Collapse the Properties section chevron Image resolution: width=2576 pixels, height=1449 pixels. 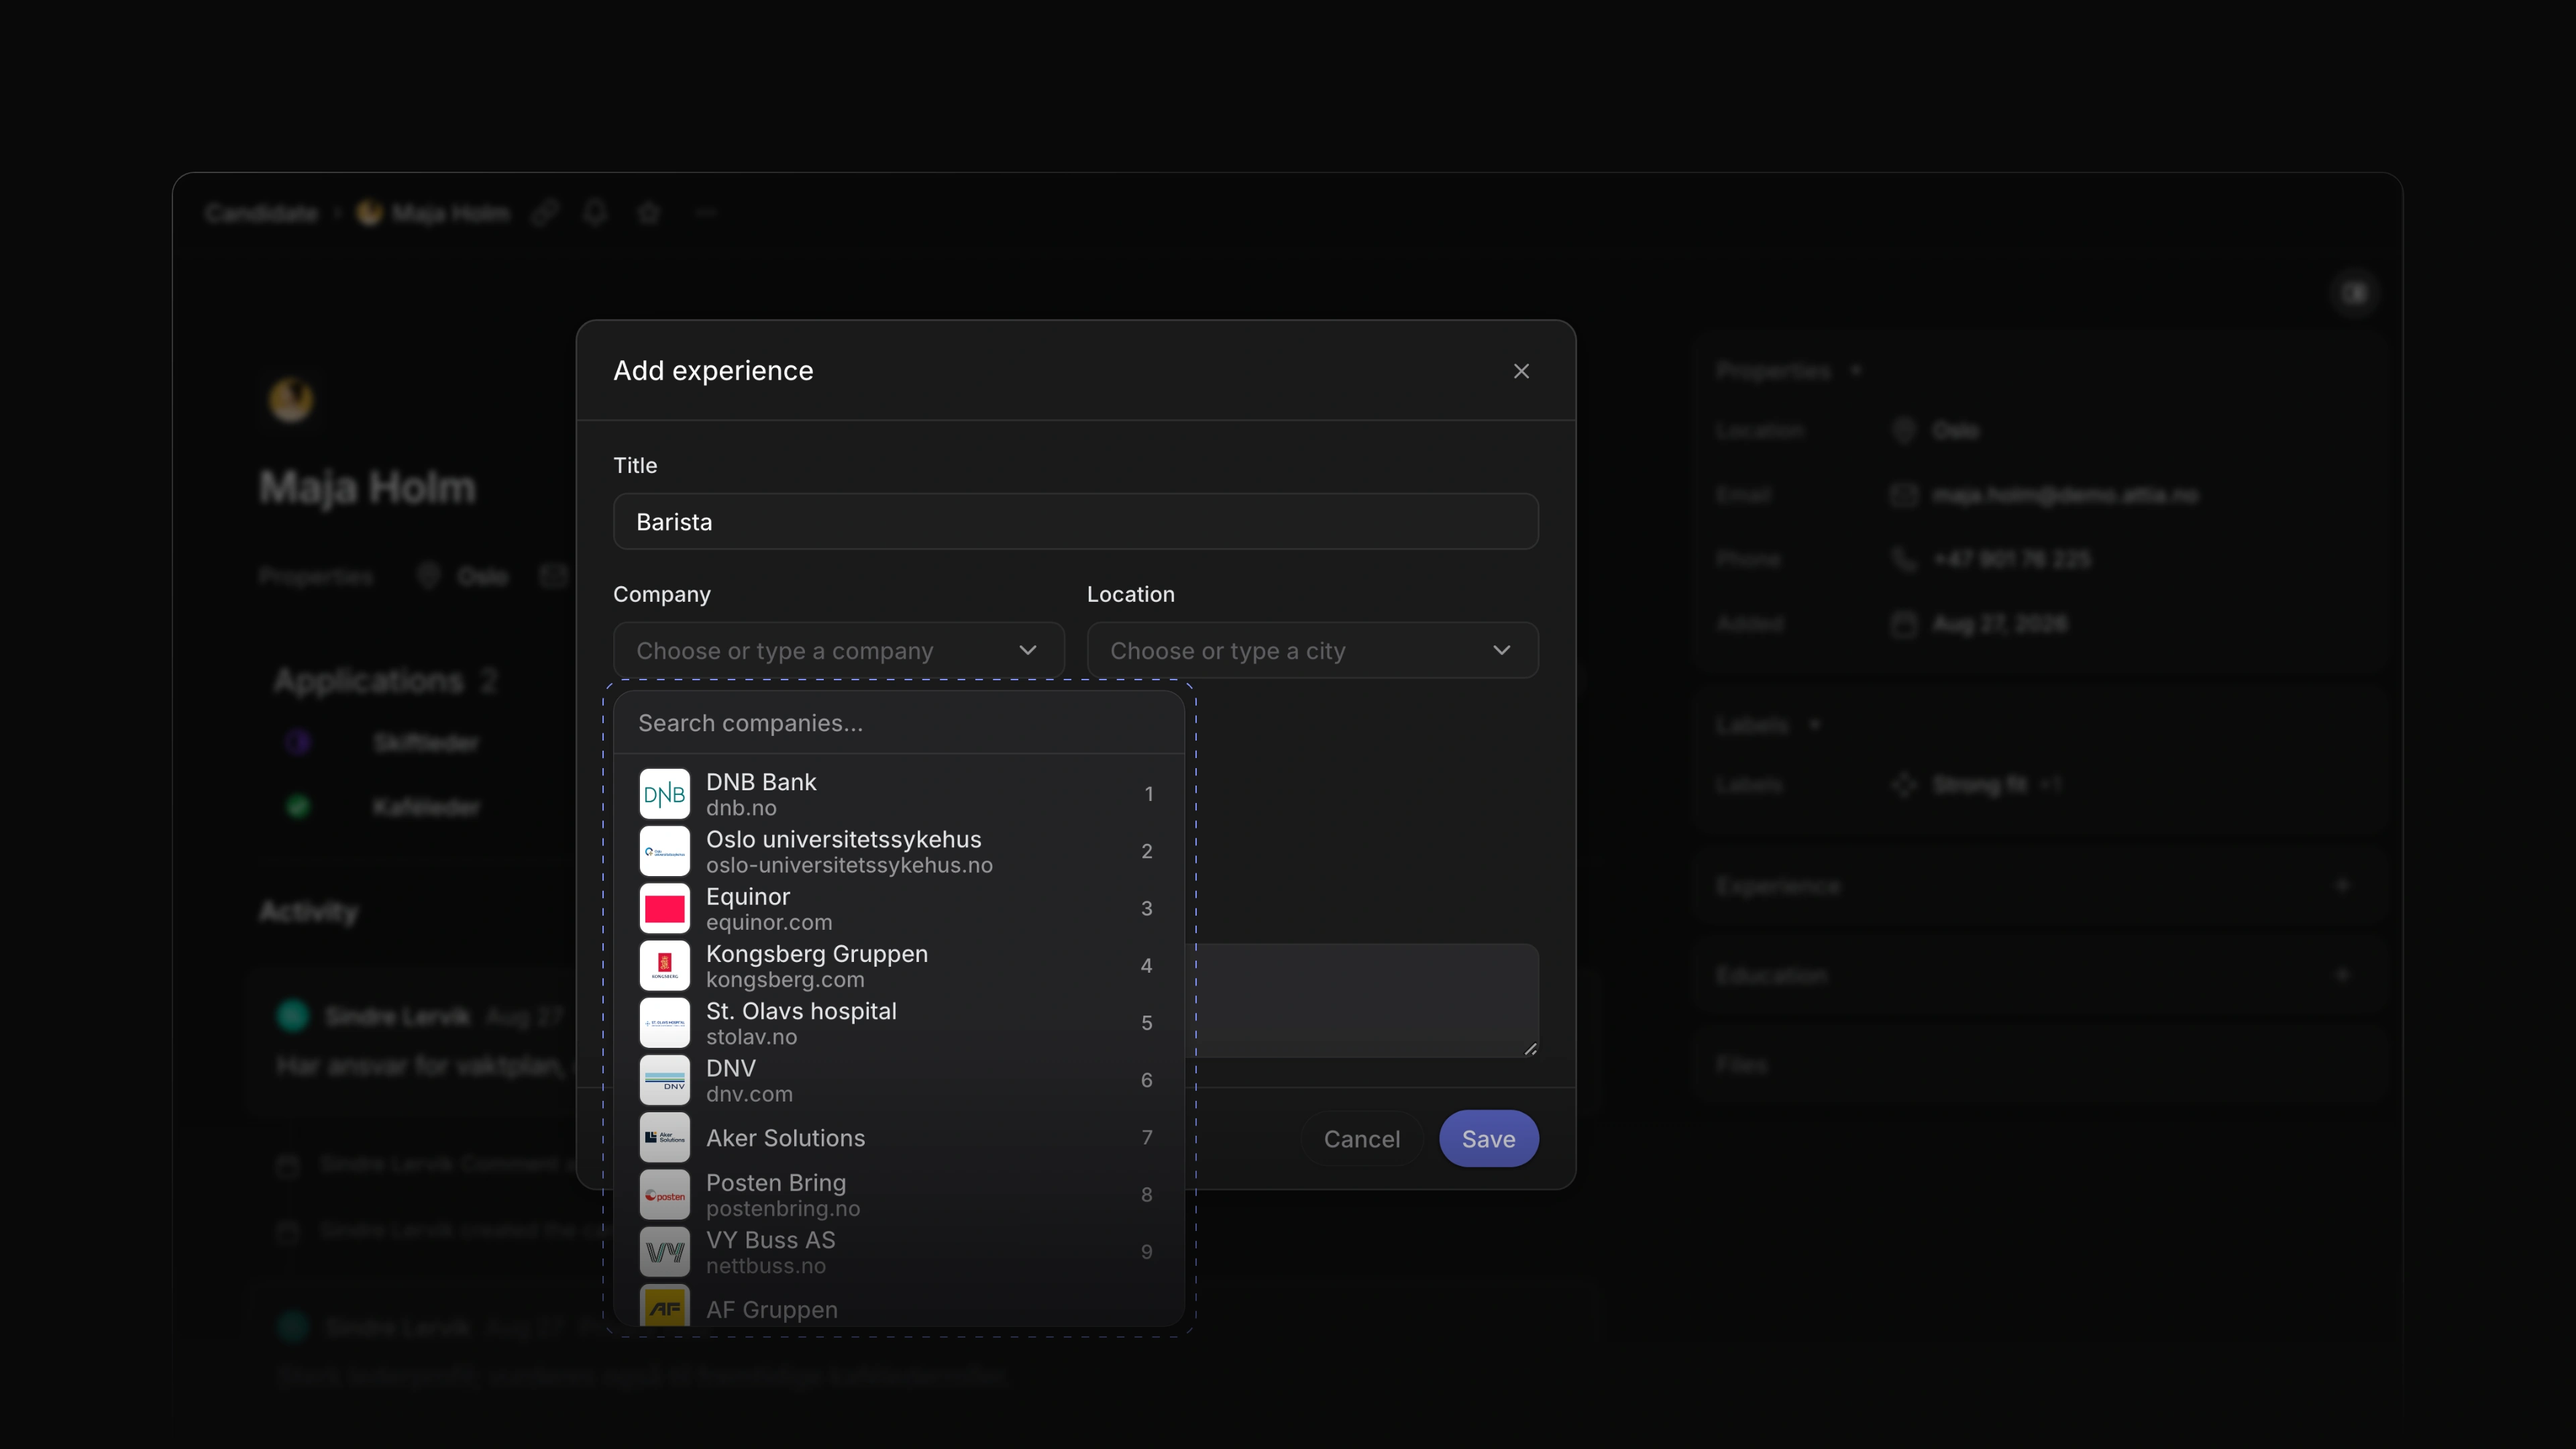tap(1856, 370)
